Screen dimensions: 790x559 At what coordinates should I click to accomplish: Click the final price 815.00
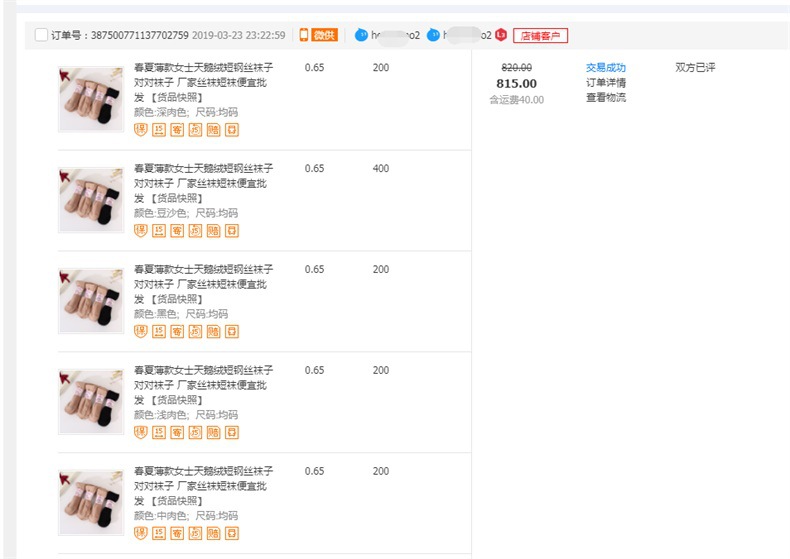point(516,84)
